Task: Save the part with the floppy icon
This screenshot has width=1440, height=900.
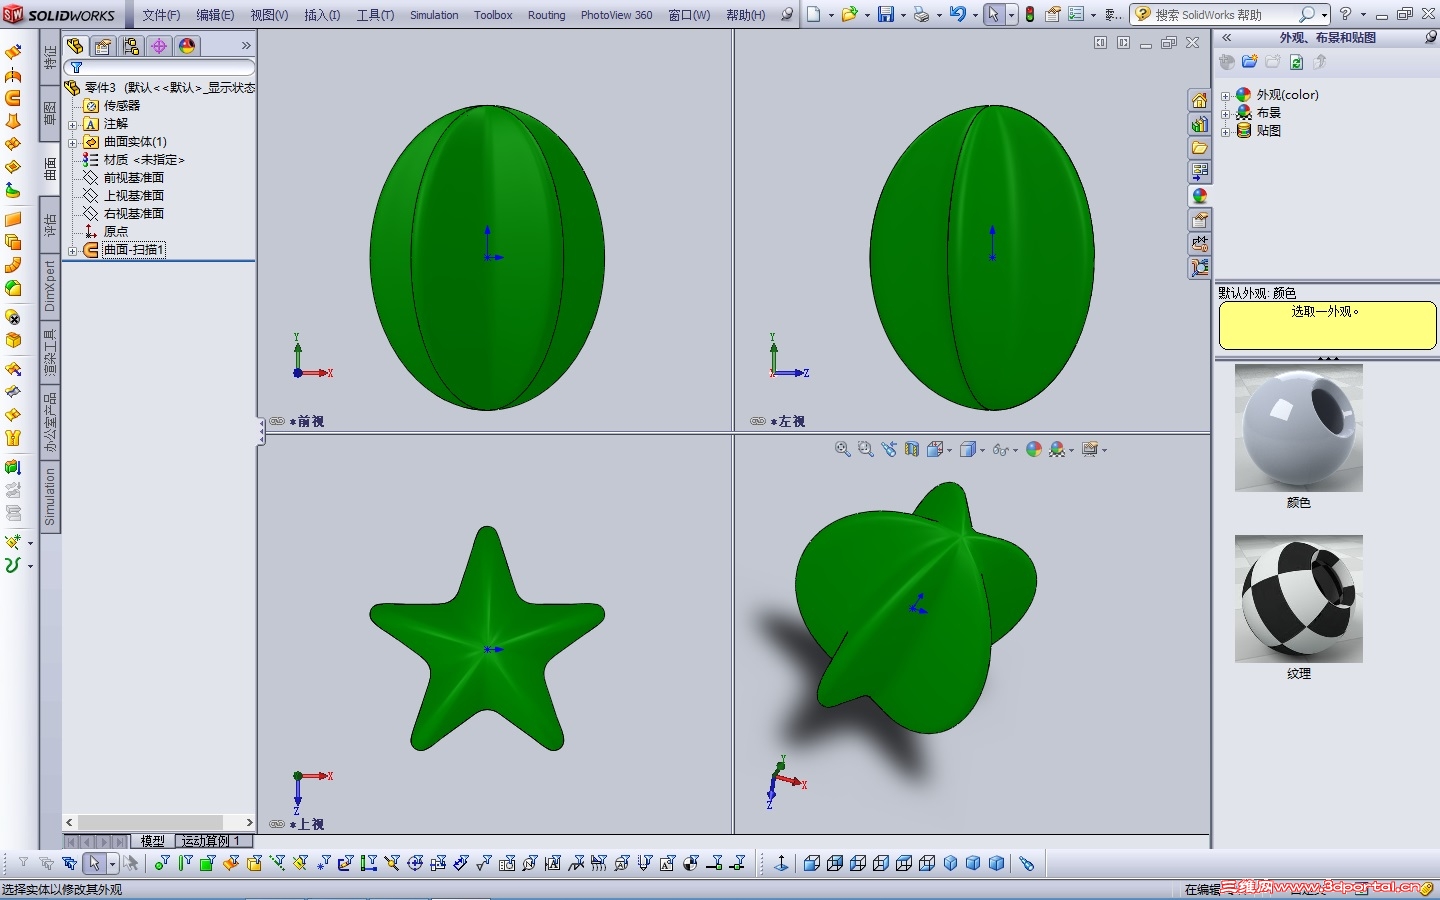Action: 886,14
